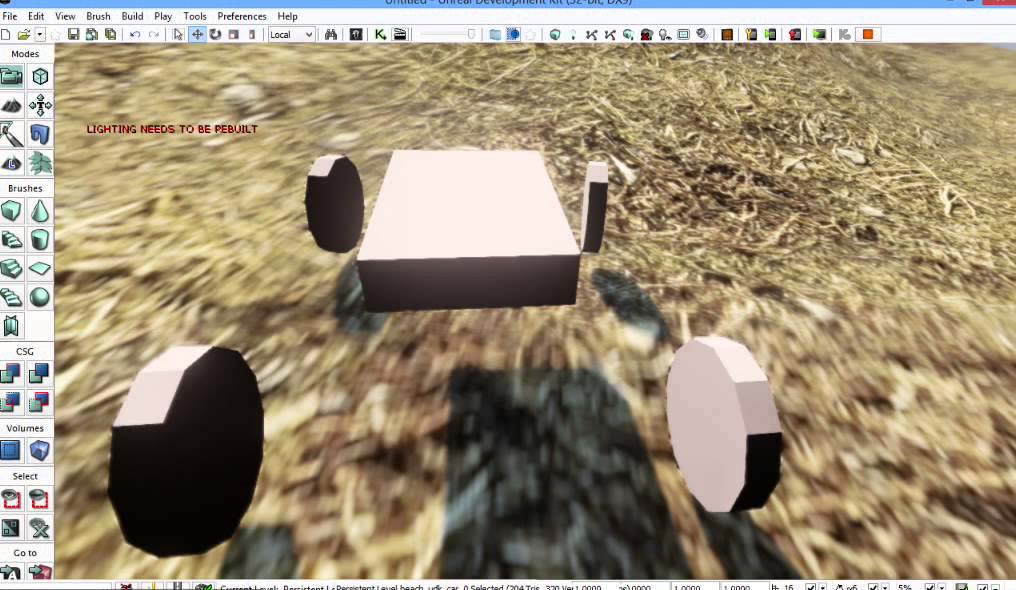Pick the Sphere (tetrahedron) brush
The width and height of the screenshot is (1016, 590).
[x=40, y=297]
